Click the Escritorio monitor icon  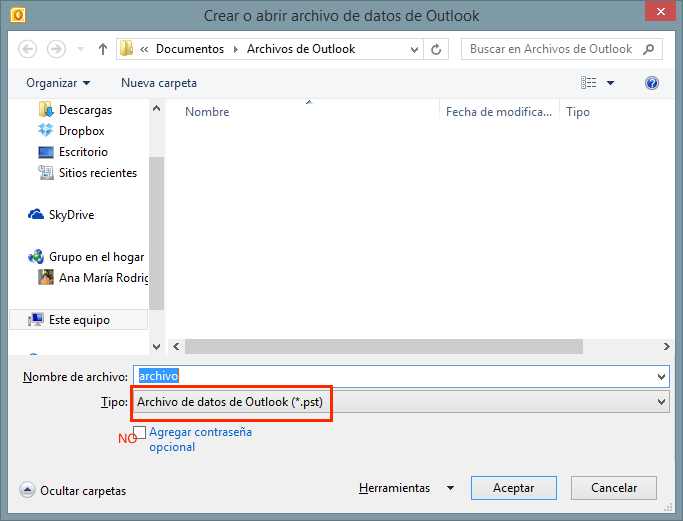pyautogui.click(x=46, y=152)
